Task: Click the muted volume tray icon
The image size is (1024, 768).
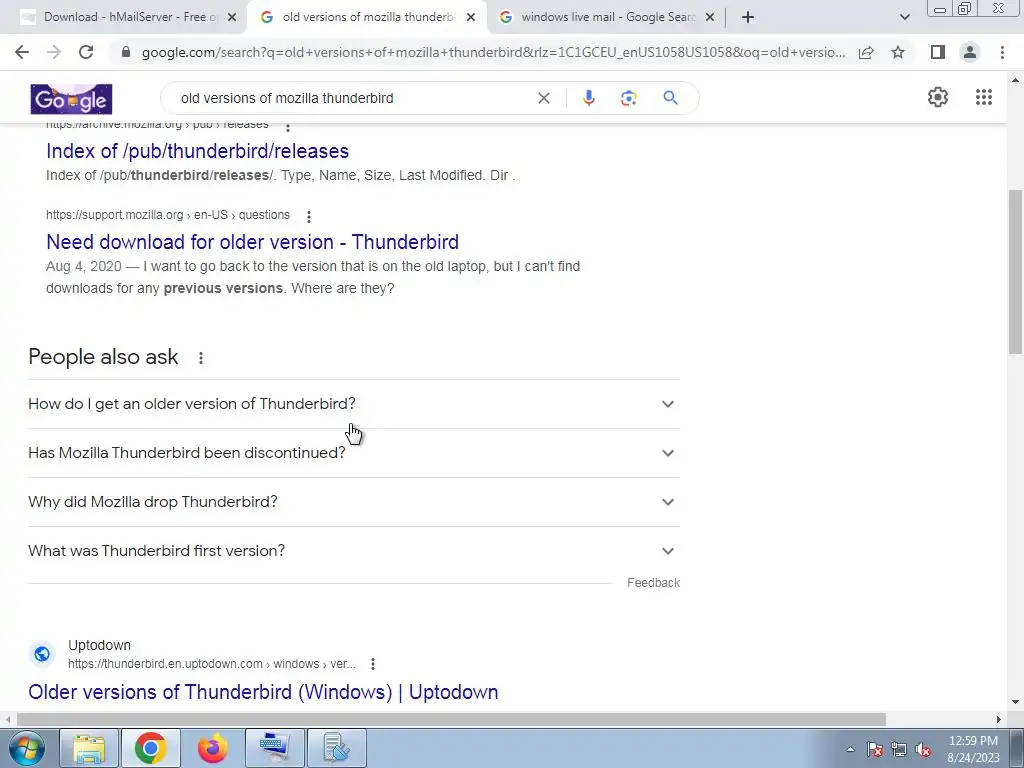Action: 923,750
